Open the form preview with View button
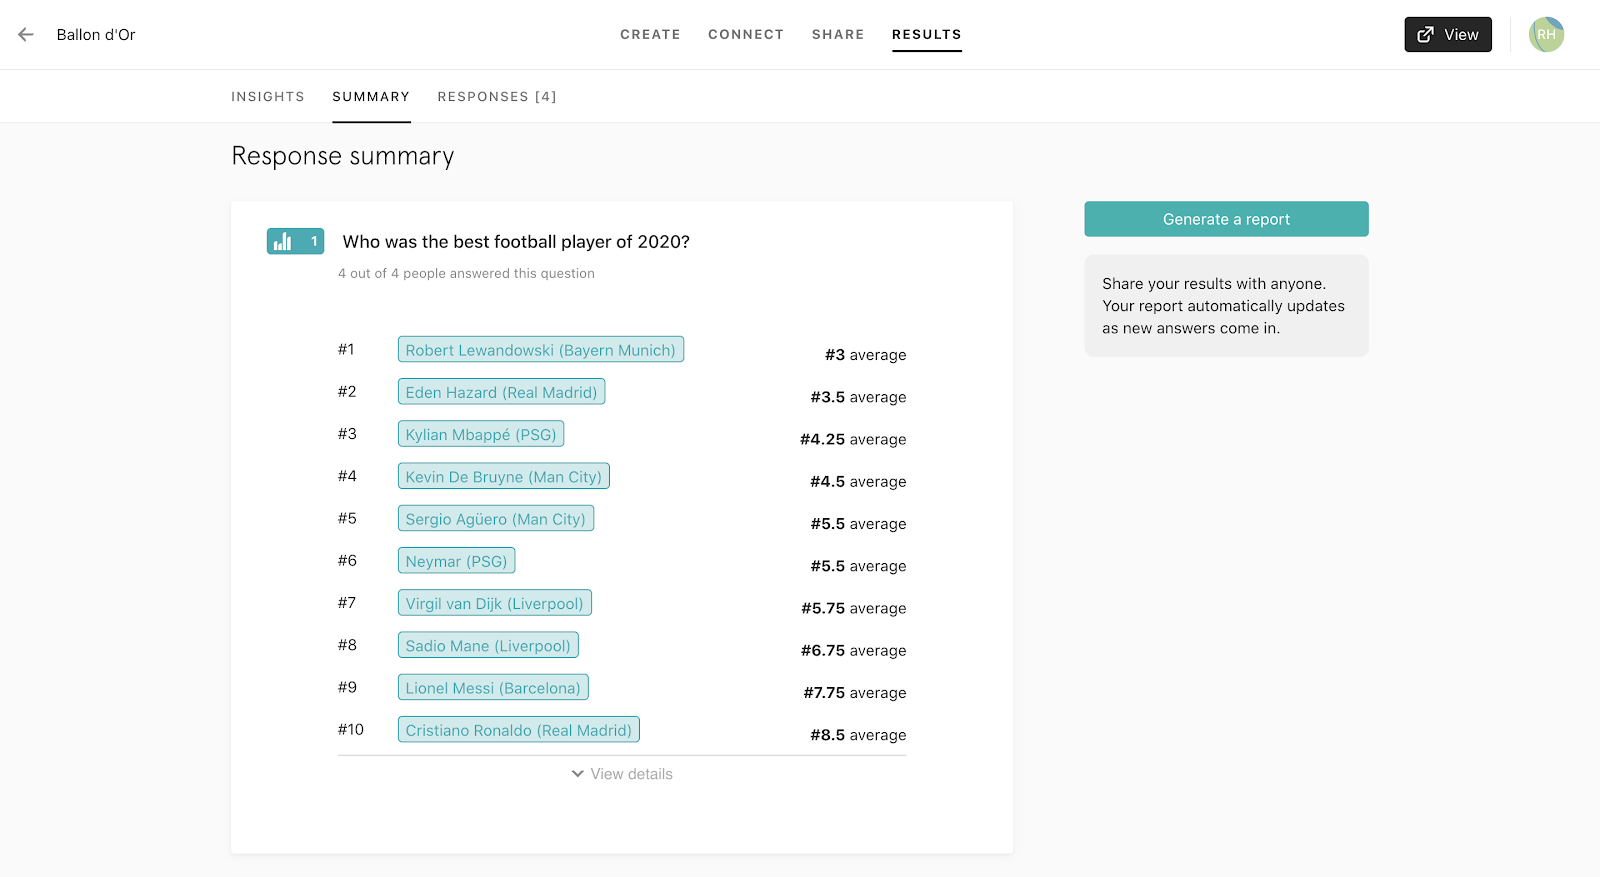1600x877 pixels. [1448, 34]
